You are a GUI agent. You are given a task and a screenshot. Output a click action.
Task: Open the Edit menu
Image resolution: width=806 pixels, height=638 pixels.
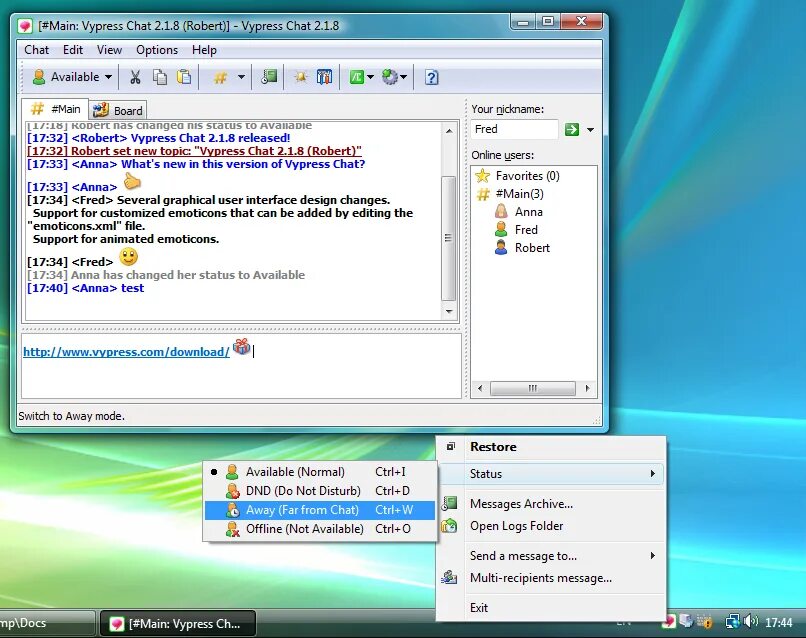[73, 50]
